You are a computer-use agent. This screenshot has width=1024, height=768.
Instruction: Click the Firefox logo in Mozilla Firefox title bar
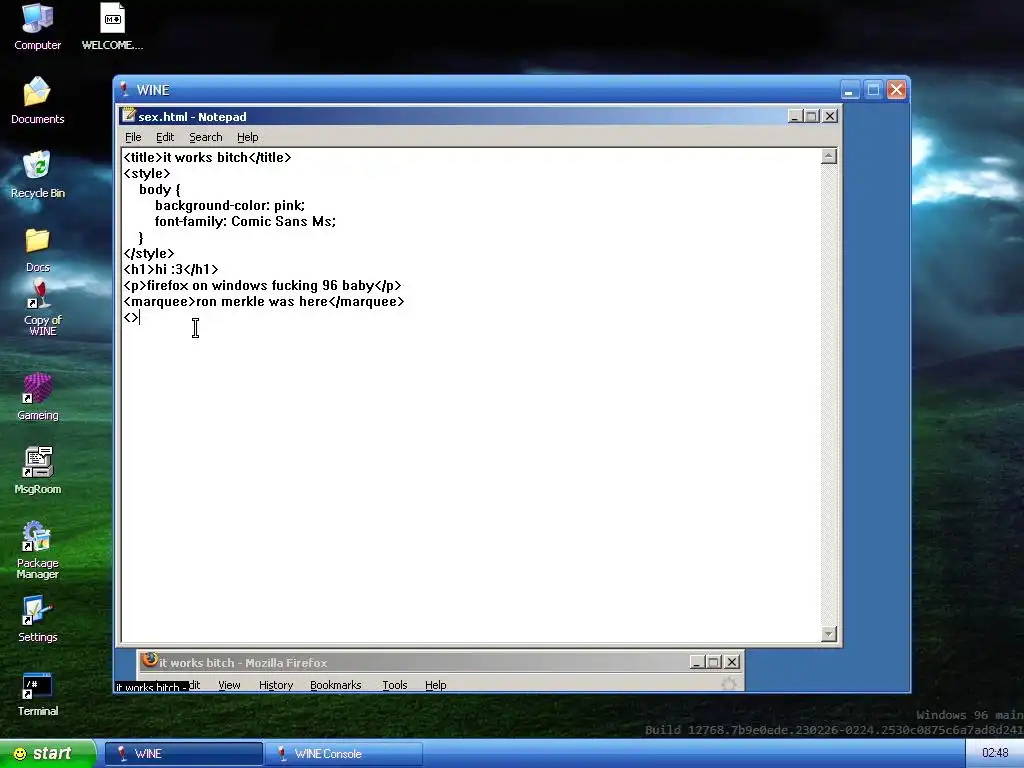pyautogui.click(x=150, y=660)
